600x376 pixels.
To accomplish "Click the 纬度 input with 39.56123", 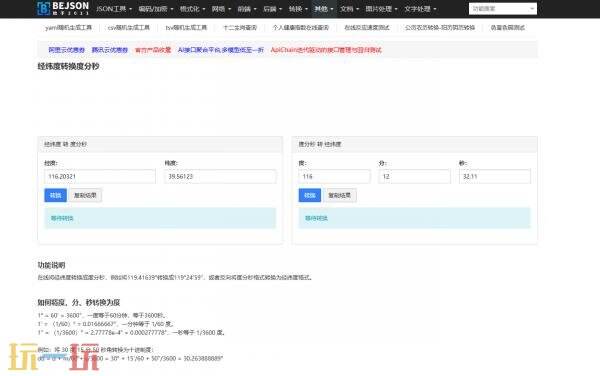I will pos(220,176).
